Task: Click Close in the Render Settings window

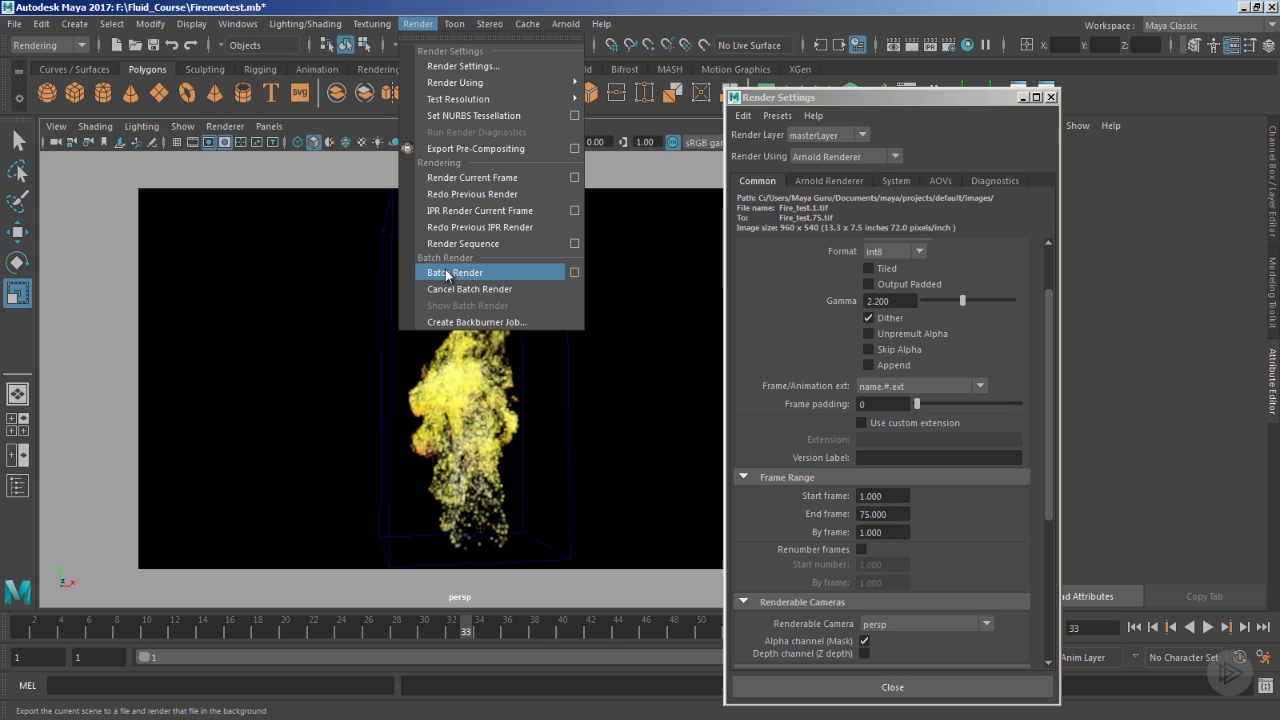Action: (892, 687)
